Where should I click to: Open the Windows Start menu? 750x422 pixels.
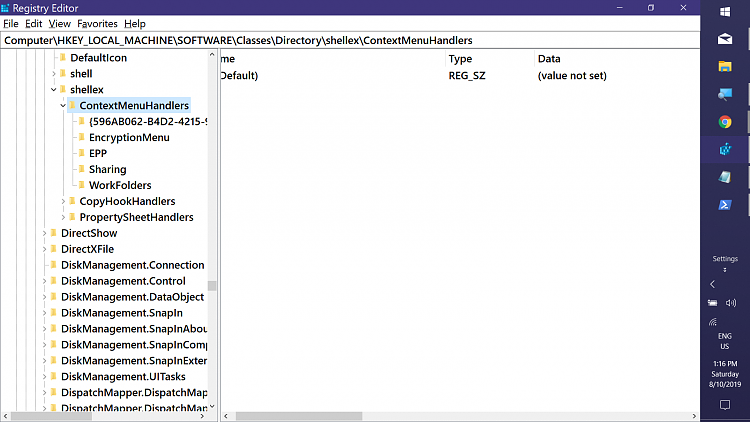click(x=725, y=11)
